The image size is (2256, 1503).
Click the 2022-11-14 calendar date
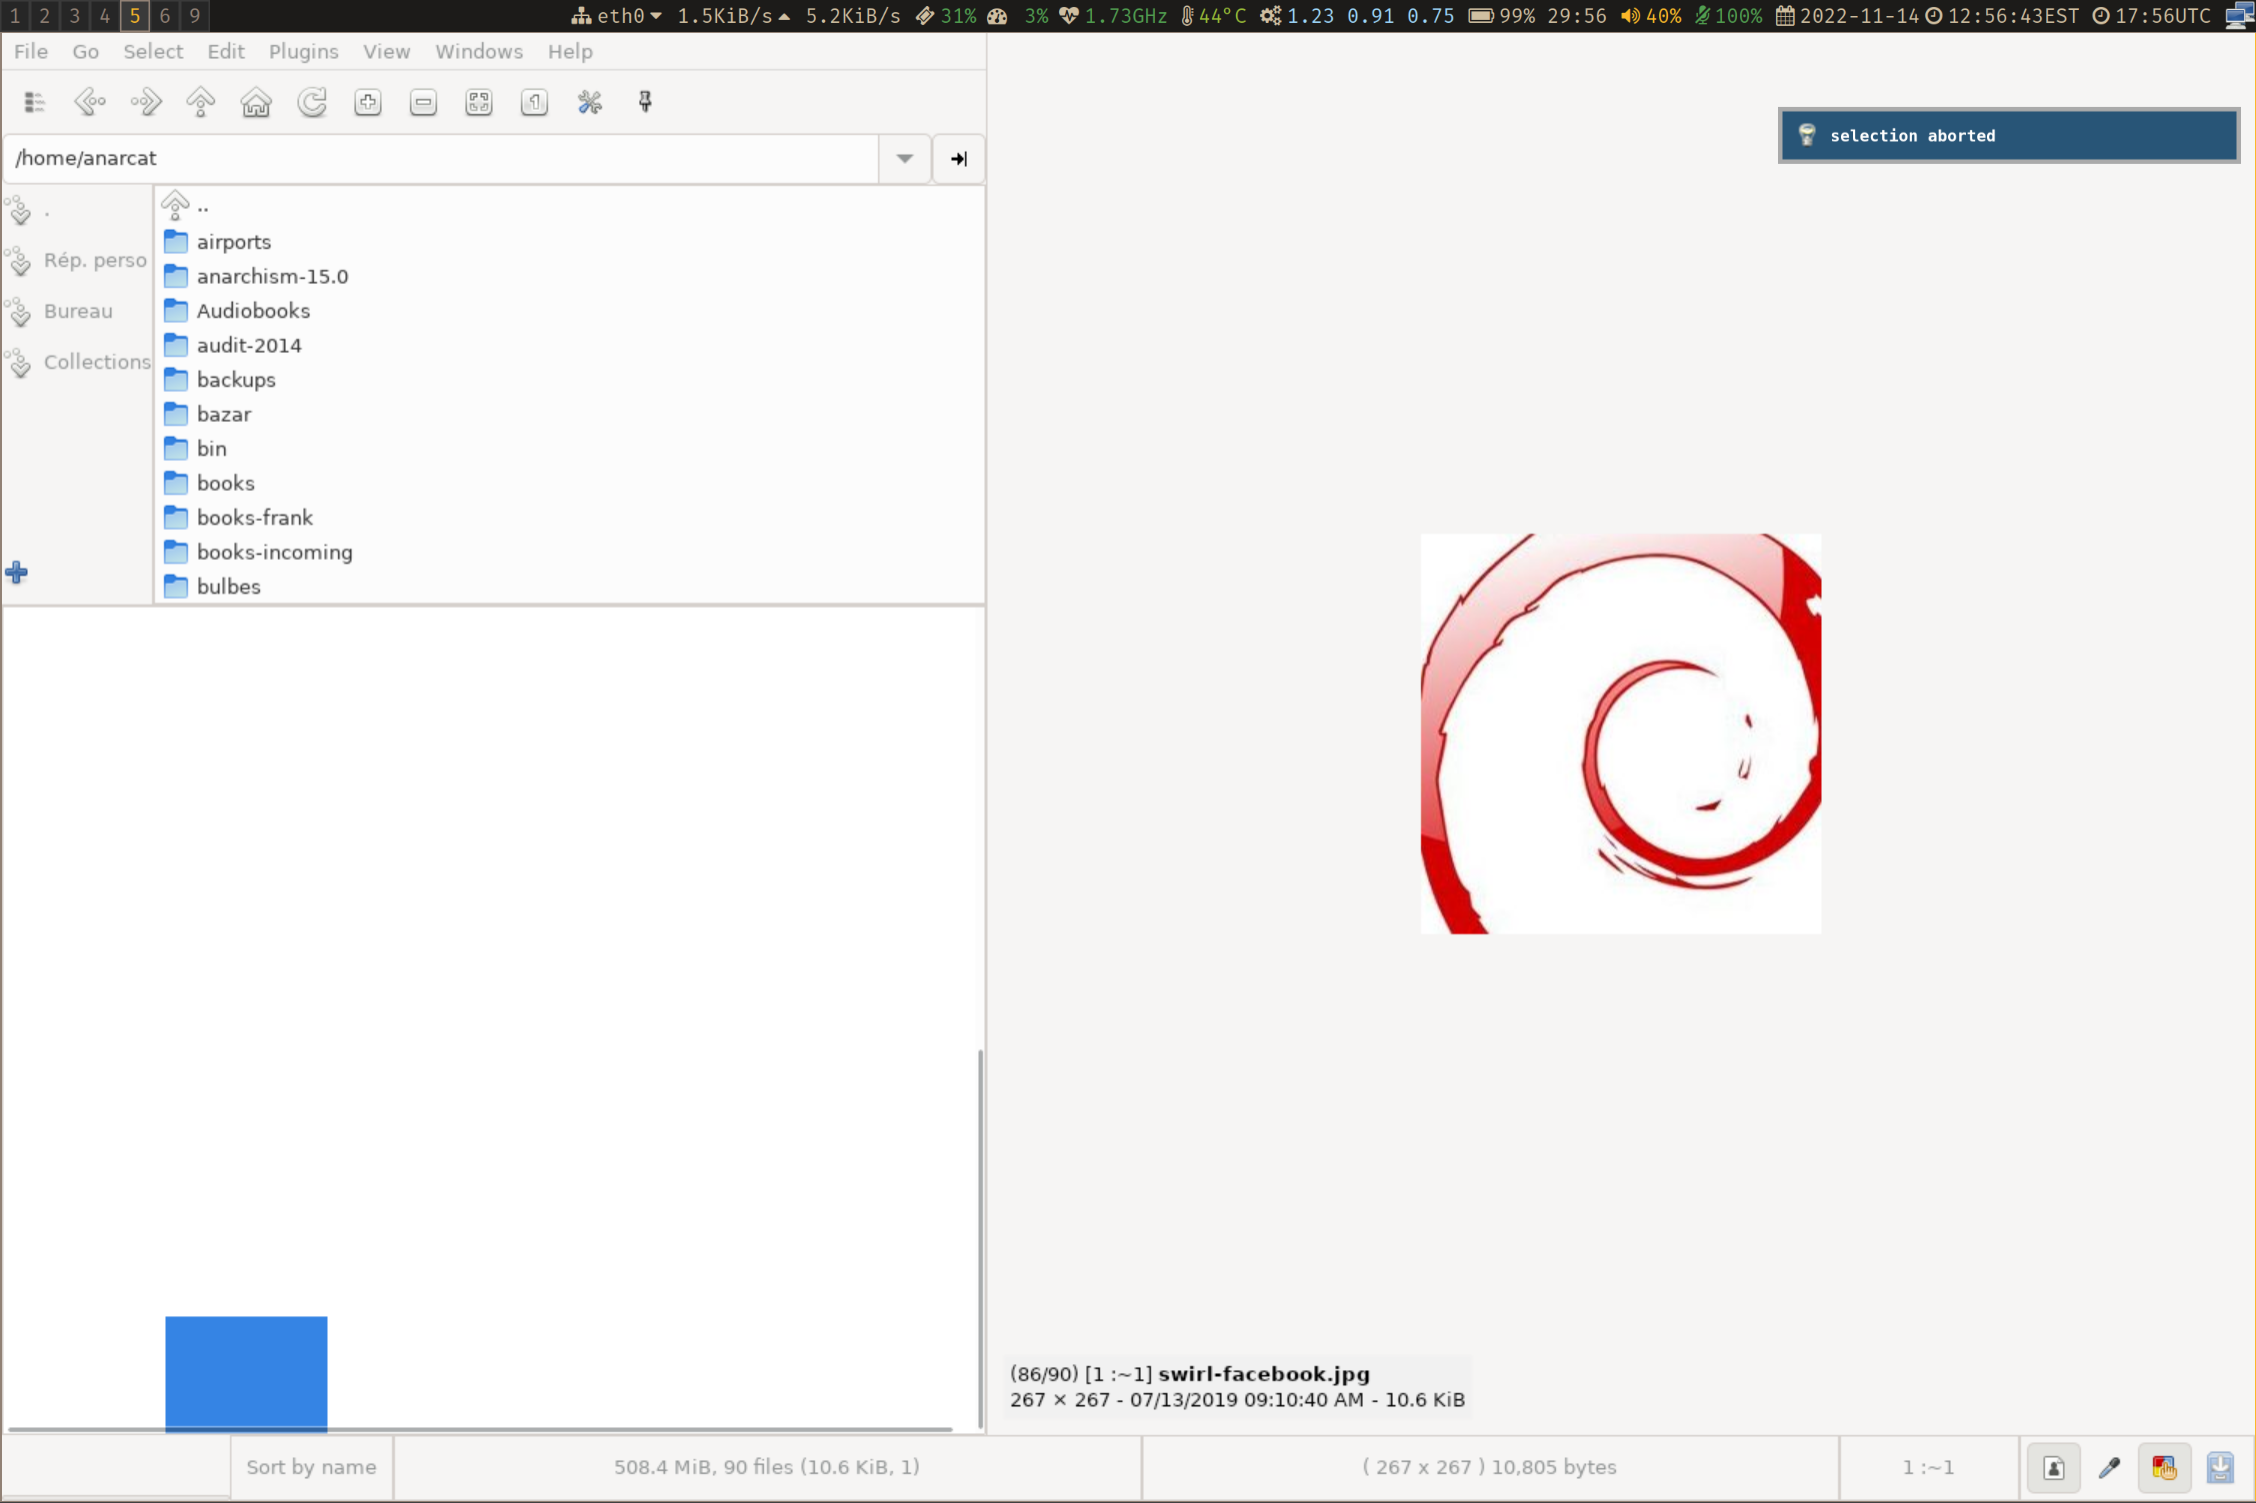1849,16
